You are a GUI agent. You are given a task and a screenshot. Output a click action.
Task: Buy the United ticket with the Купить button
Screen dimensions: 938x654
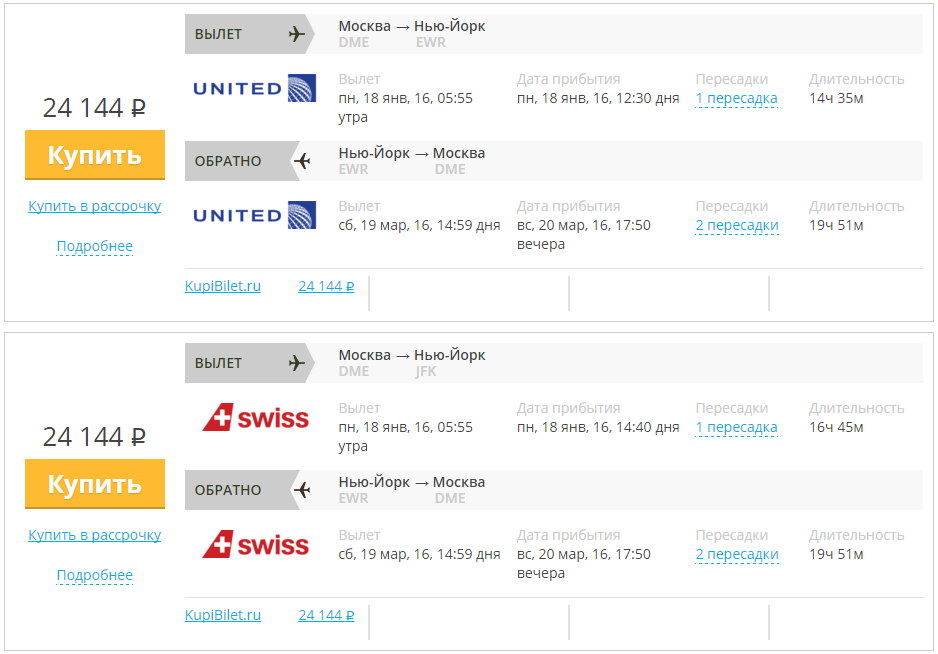[x=95, y=155]
